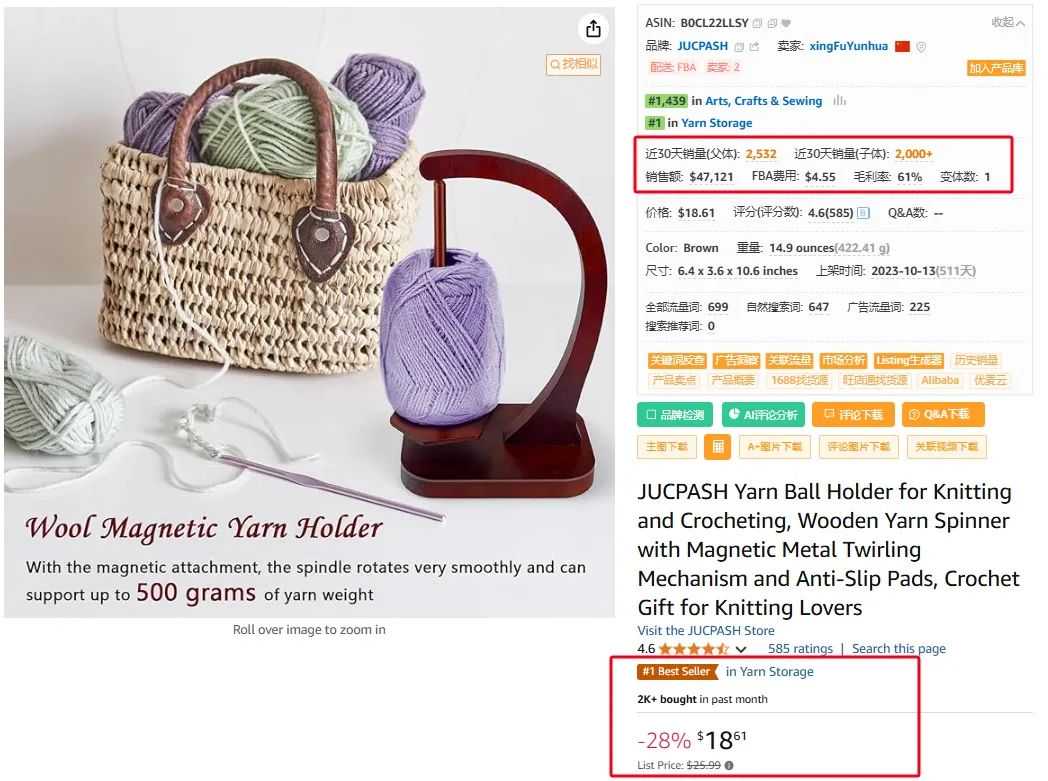Click the info icon beside List Price

pos(729,766)
